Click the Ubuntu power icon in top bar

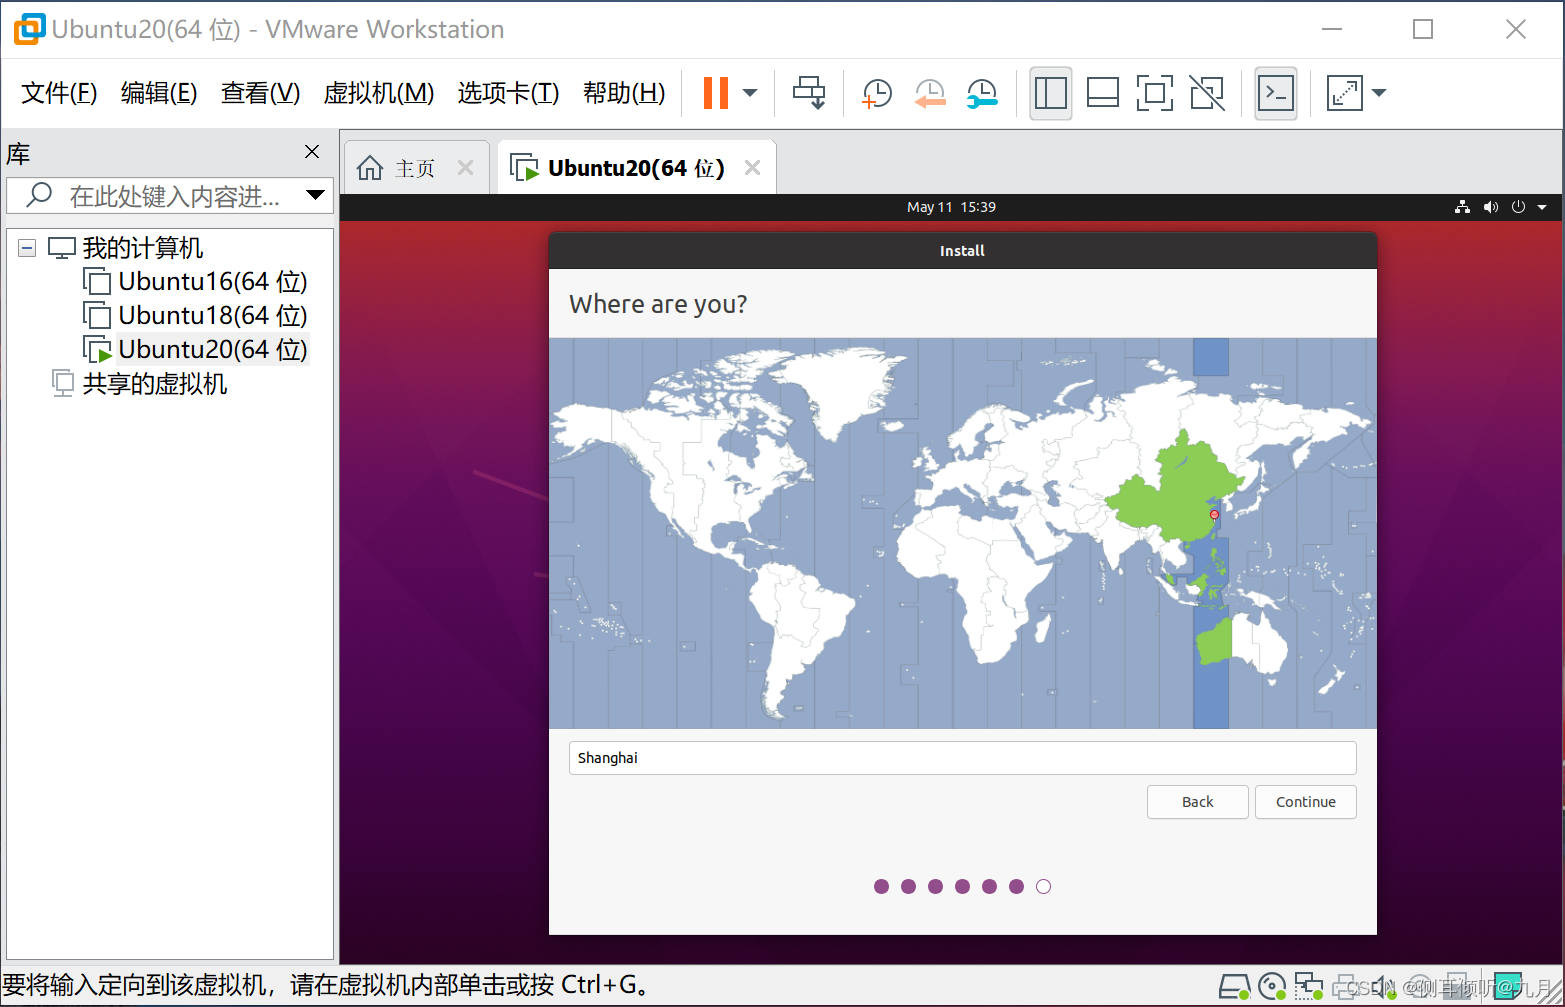(x=1518, y=207)
